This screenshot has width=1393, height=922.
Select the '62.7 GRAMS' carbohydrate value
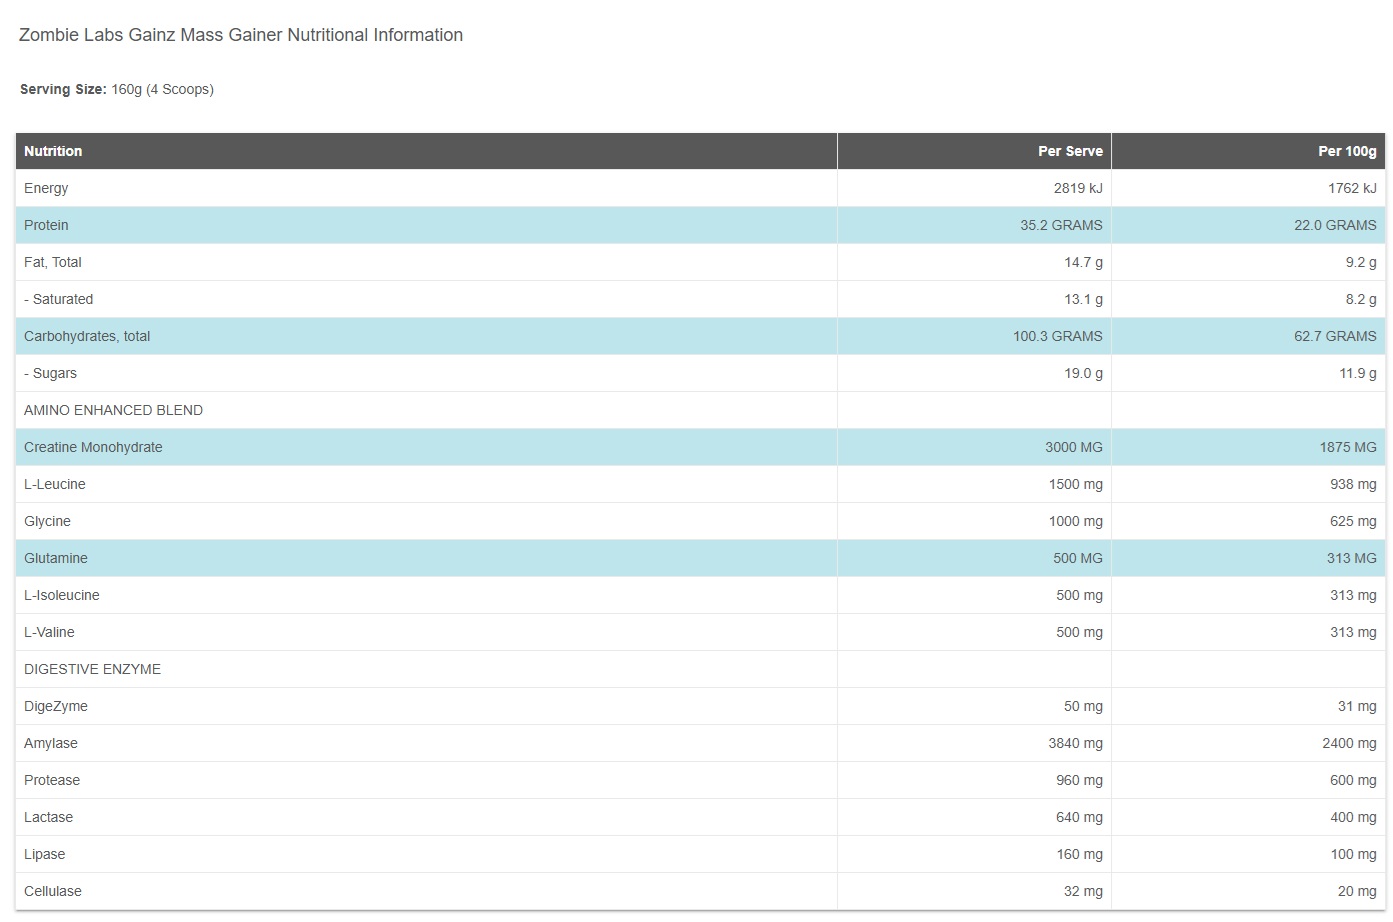click(1335, 336)
